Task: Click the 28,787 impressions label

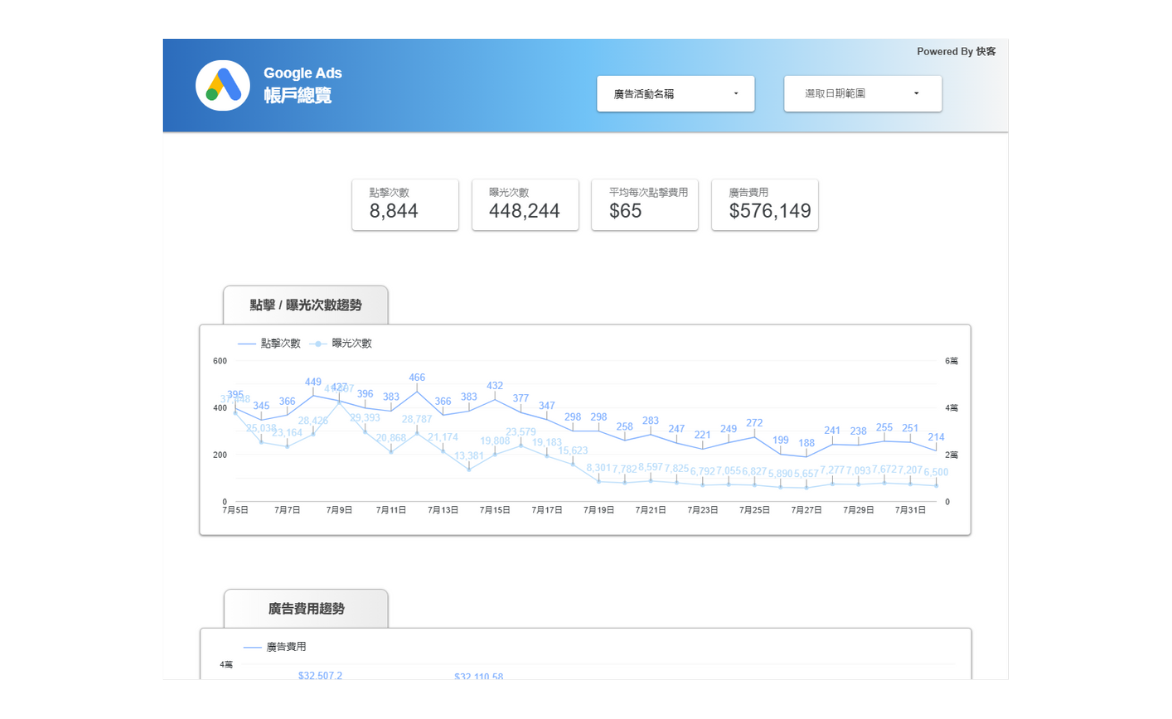Action: [x=417, y=419]
